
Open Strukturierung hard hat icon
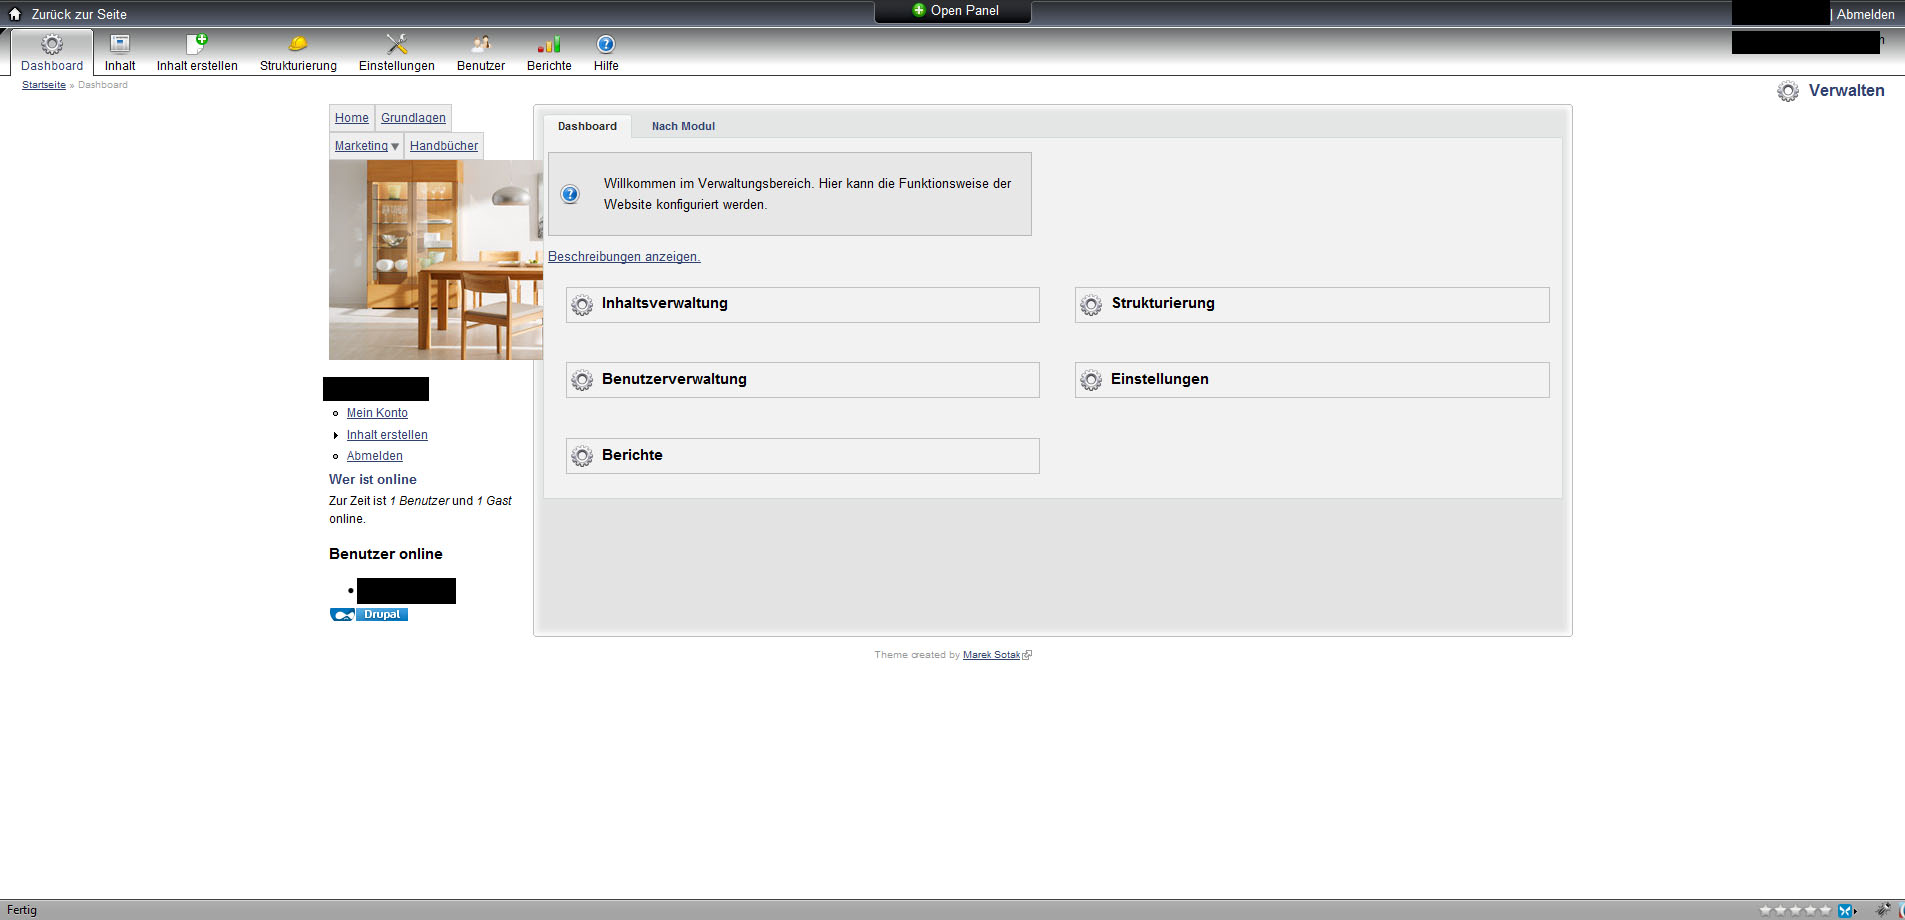(298, 44)
